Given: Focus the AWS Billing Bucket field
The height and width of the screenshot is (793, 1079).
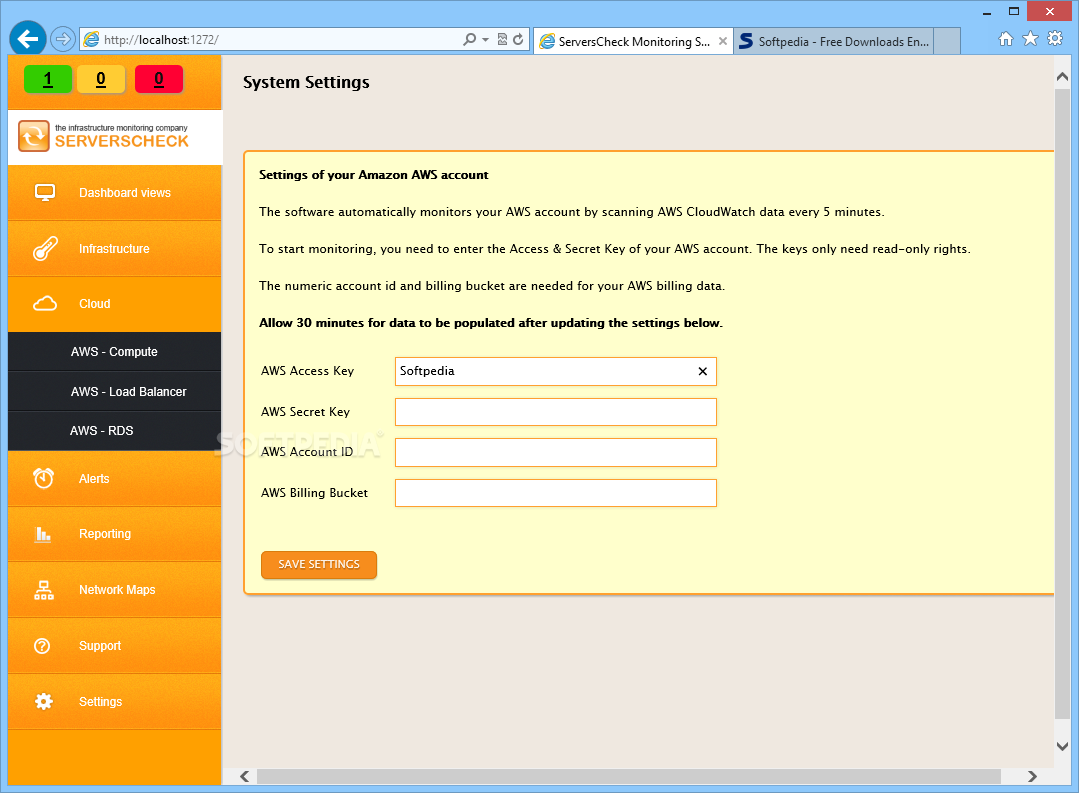Looking at the screenshot, I should click(555, 493).
